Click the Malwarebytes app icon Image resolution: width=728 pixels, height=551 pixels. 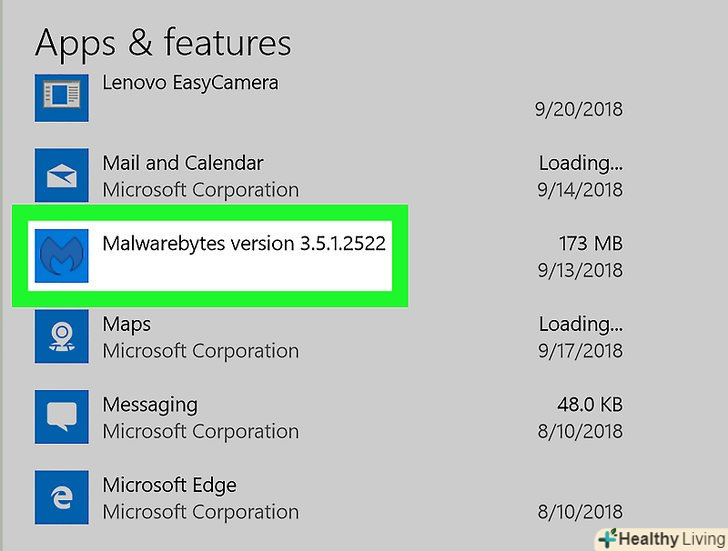tap(62, 257)
